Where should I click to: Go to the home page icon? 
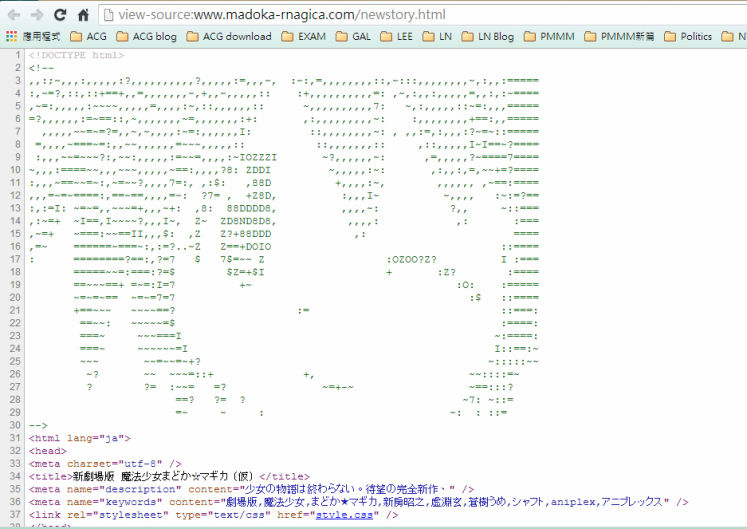[x=83, y=15]
